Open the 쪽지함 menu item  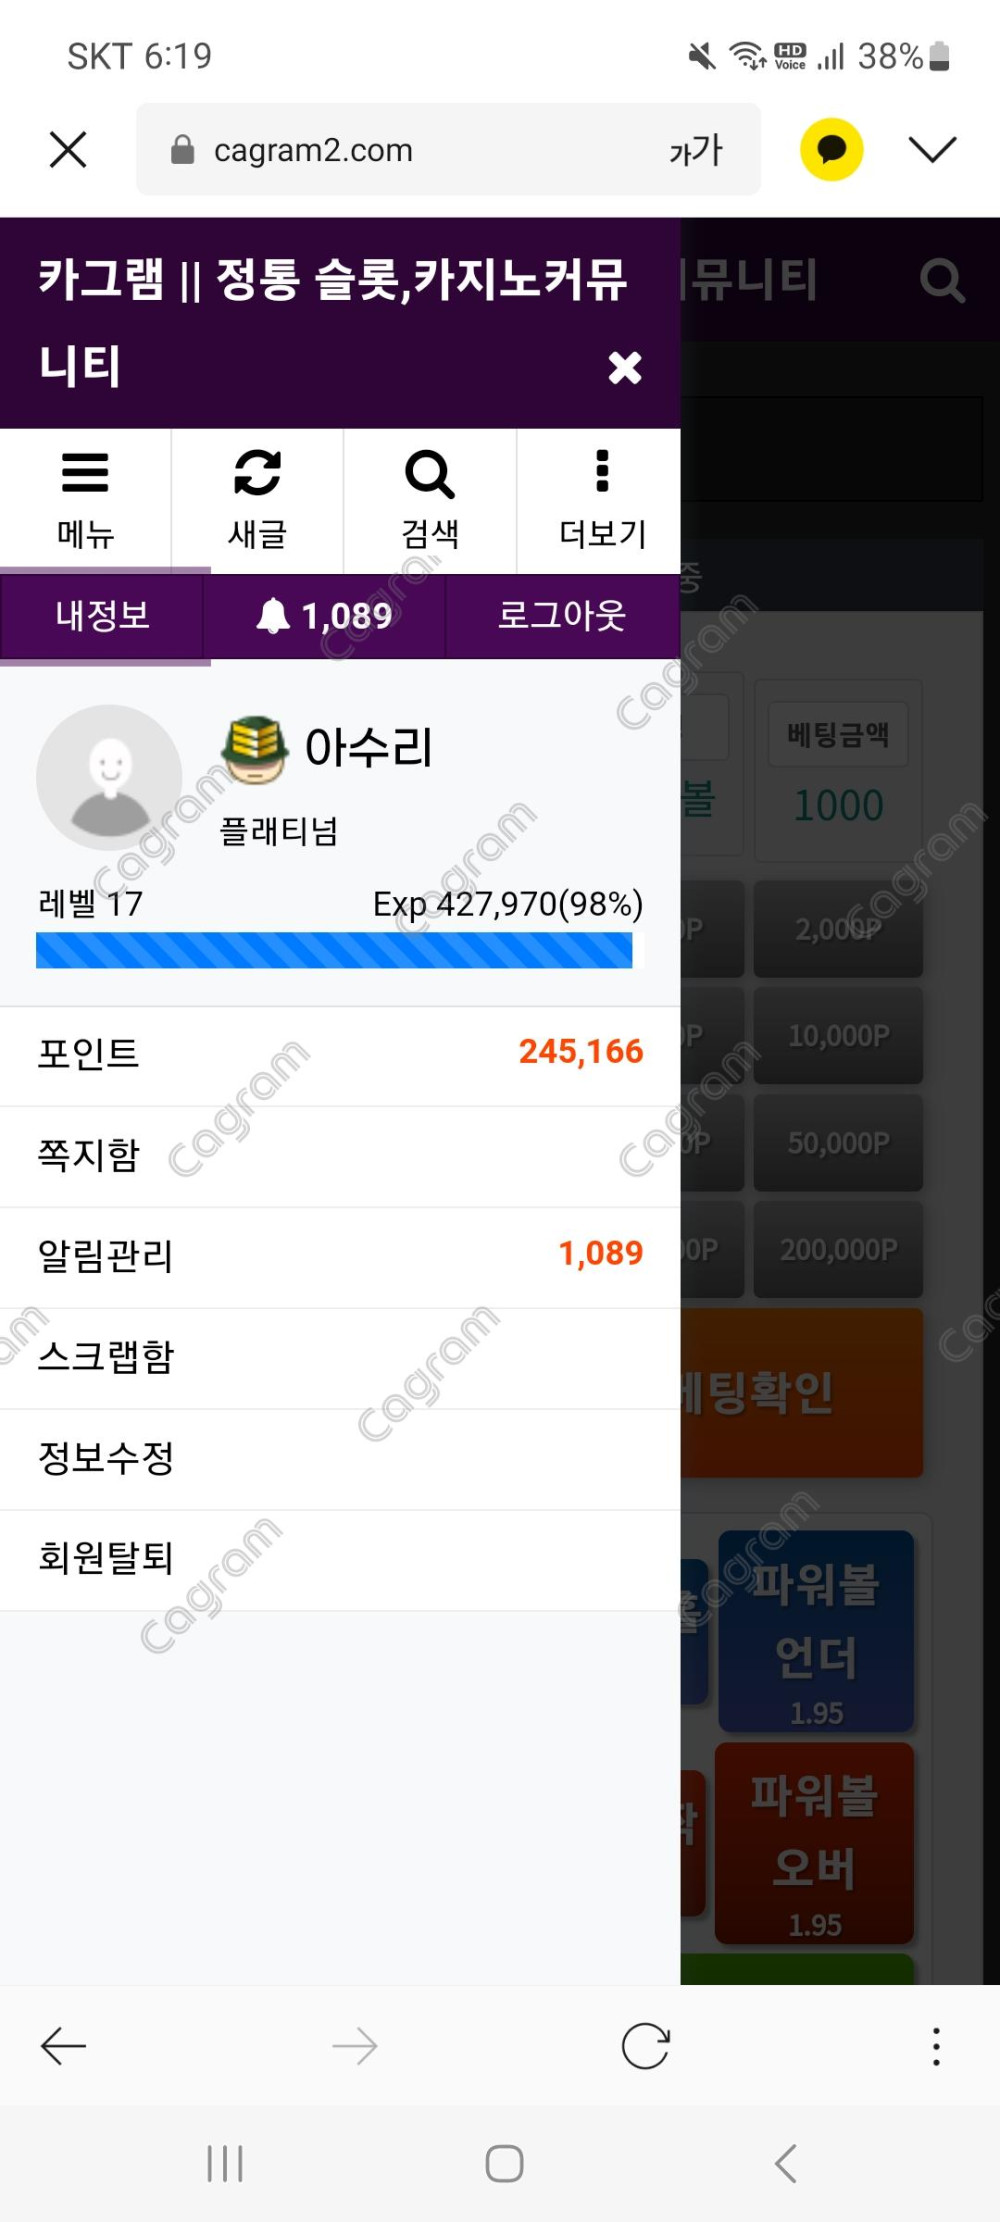click(340, 1156)
